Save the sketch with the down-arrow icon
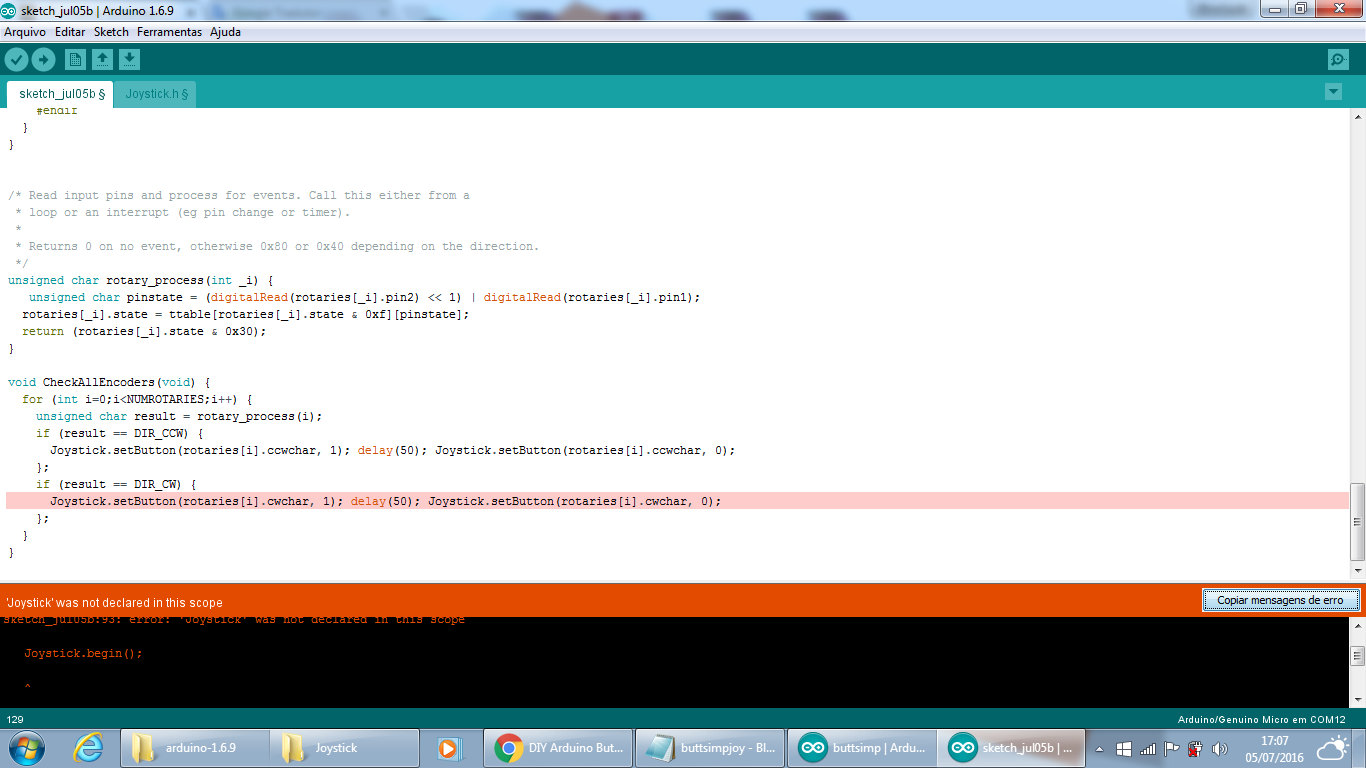 tap(129, 60)
